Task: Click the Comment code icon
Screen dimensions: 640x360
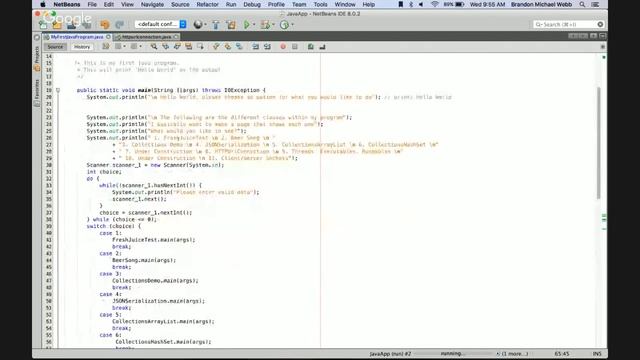Action: click(311, 47)
